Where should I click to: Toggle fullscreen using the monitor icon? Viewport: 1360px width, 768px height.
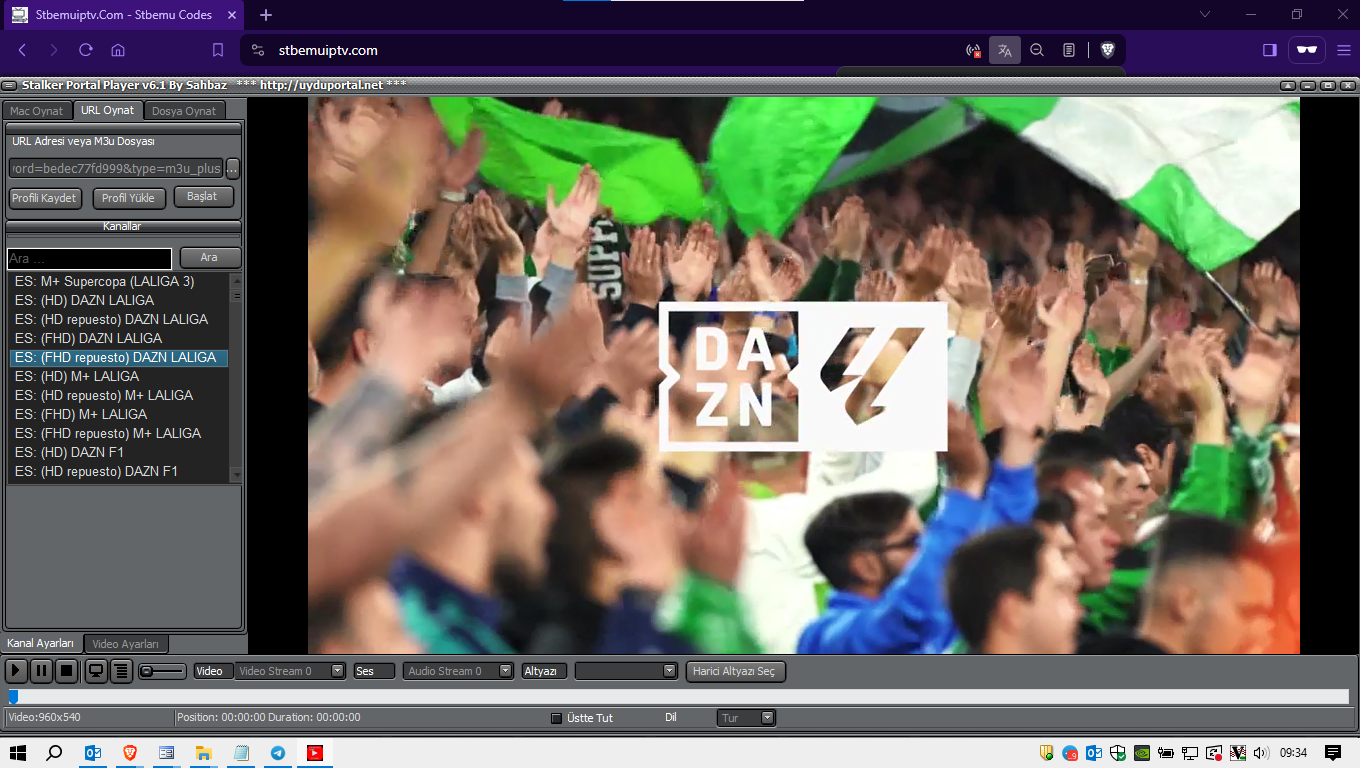(96, 671)
